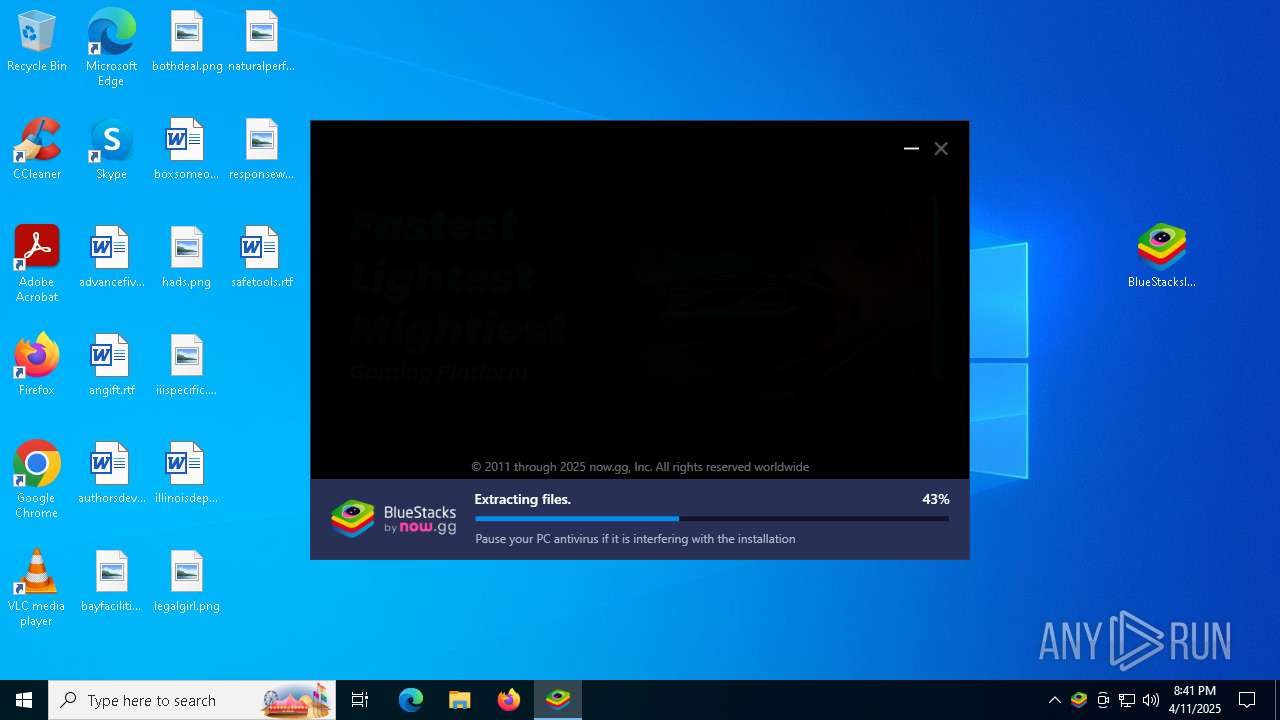
Task: Select the Microsoft Edge desktop shortcut
Action: click(111, 48)
